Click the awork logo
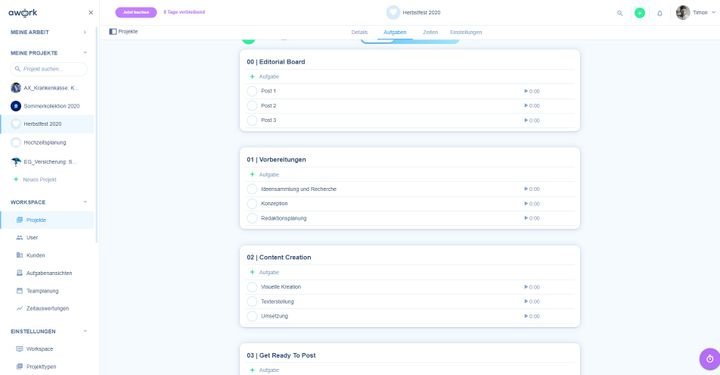The image size is (720, 375). (x=23, y=13)
